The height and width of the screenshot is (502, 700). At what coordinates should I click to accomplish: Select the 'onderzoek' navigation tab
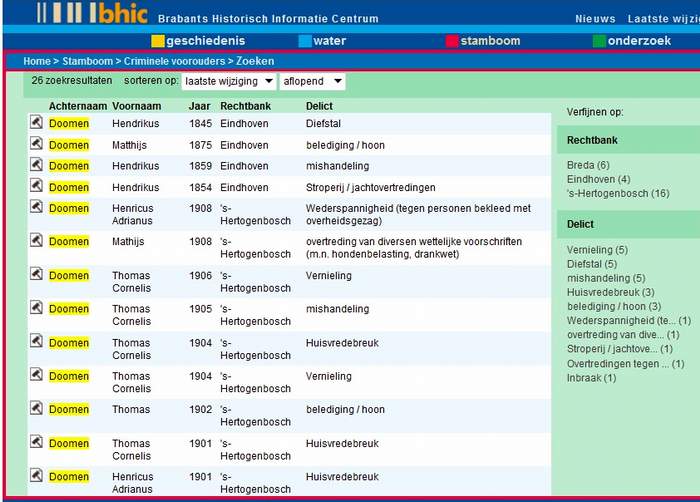(x=644, y=41)
